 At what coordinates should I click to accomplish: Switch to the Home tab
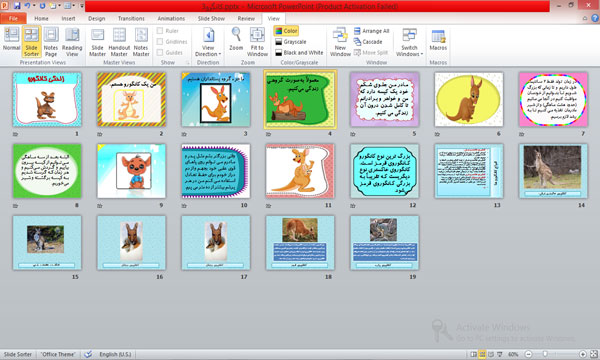pos(41,18)
